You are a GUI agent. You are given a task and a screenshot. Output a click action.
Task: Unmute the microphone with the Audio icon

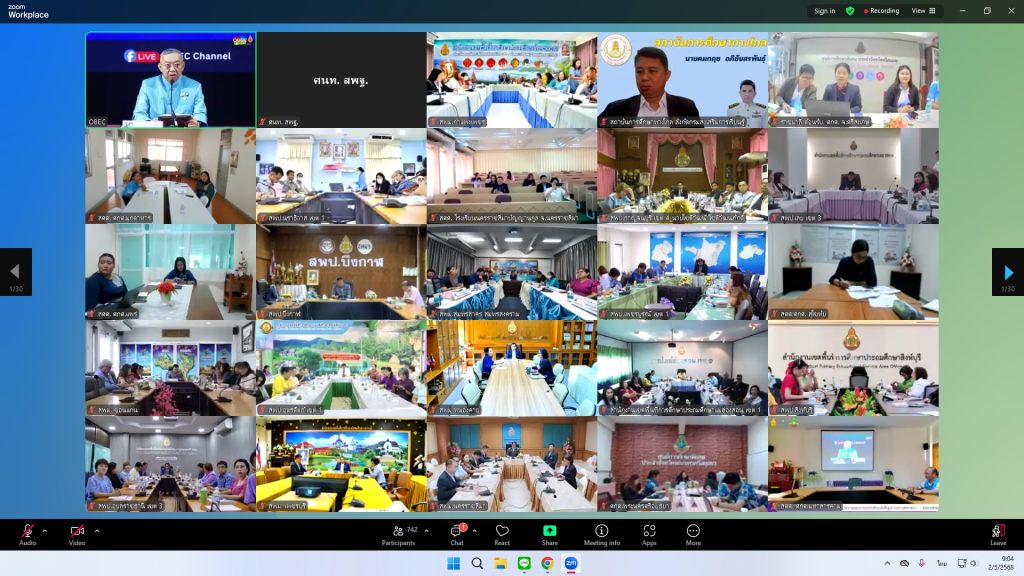(x=27, y=534)
